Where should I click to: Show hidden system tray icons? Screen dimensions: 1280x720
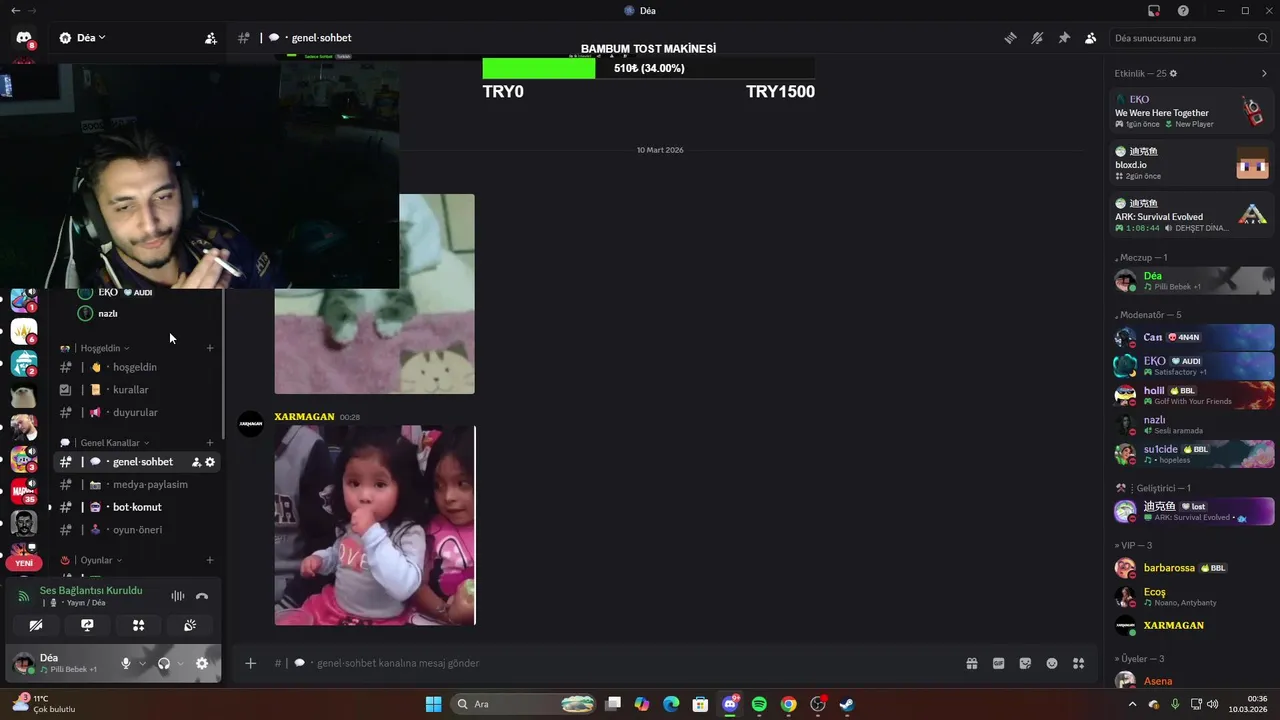point(1132,704)
